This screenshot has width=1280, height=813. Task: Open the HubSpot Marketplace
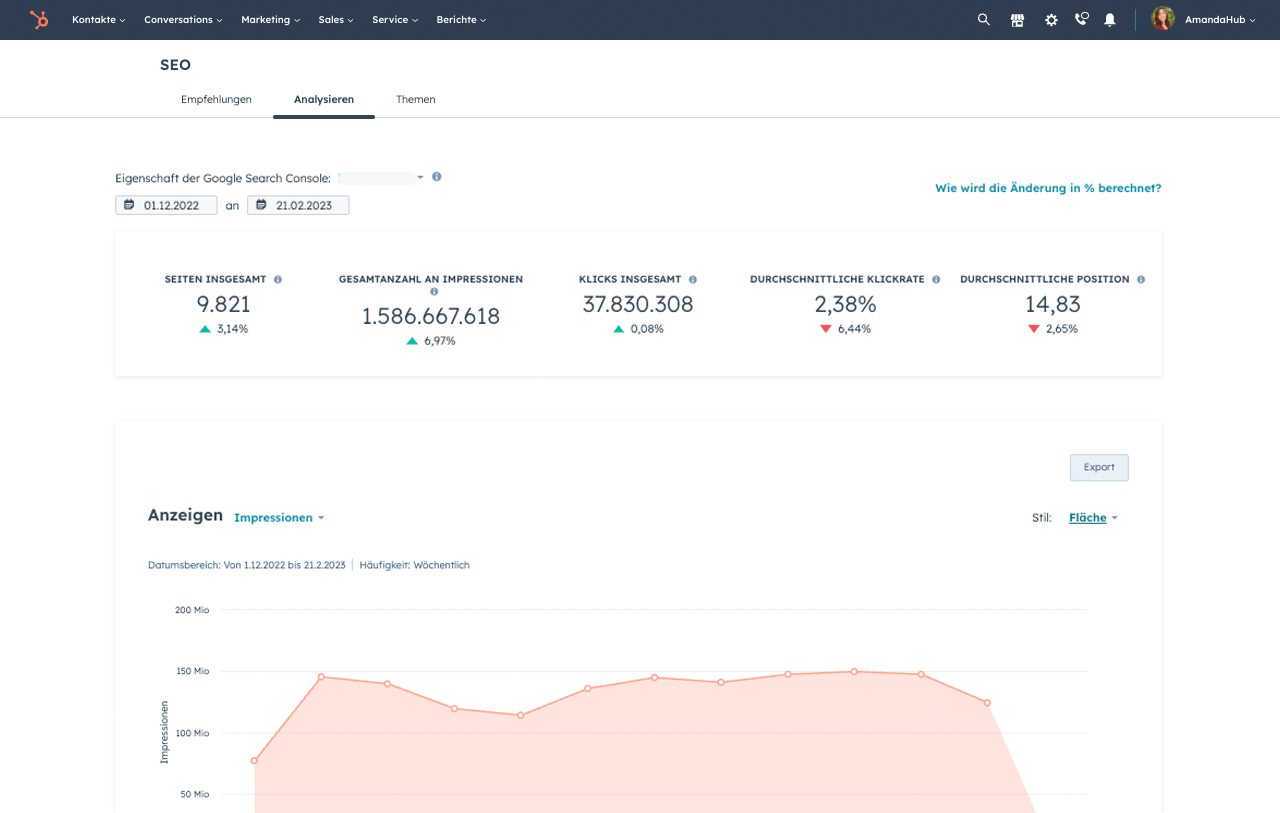1017,19
